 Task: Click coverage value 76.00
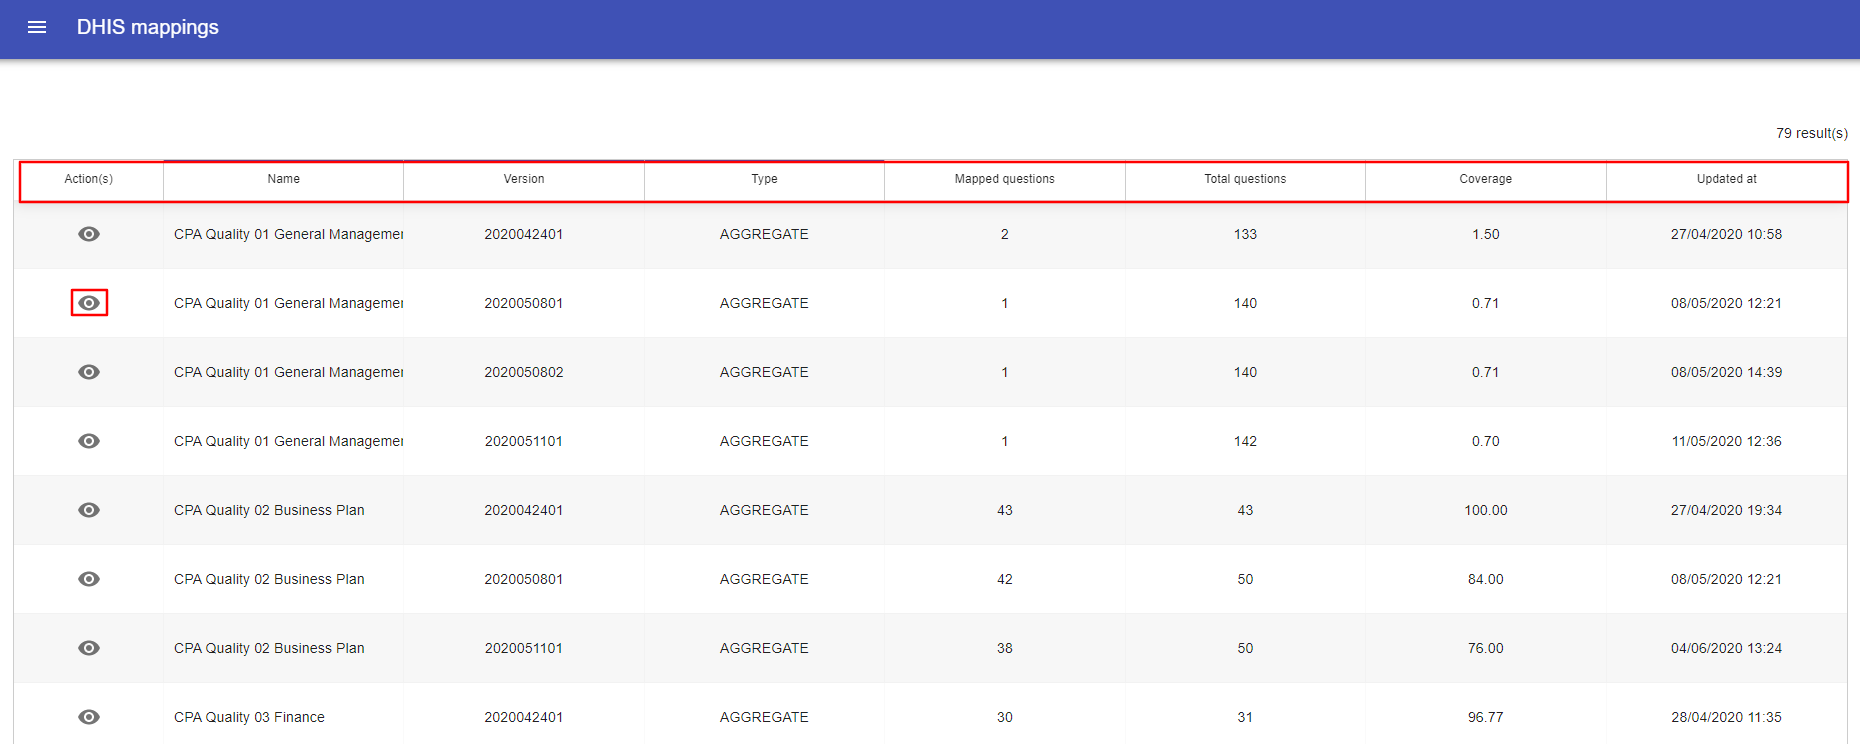tap(1486, 648)
